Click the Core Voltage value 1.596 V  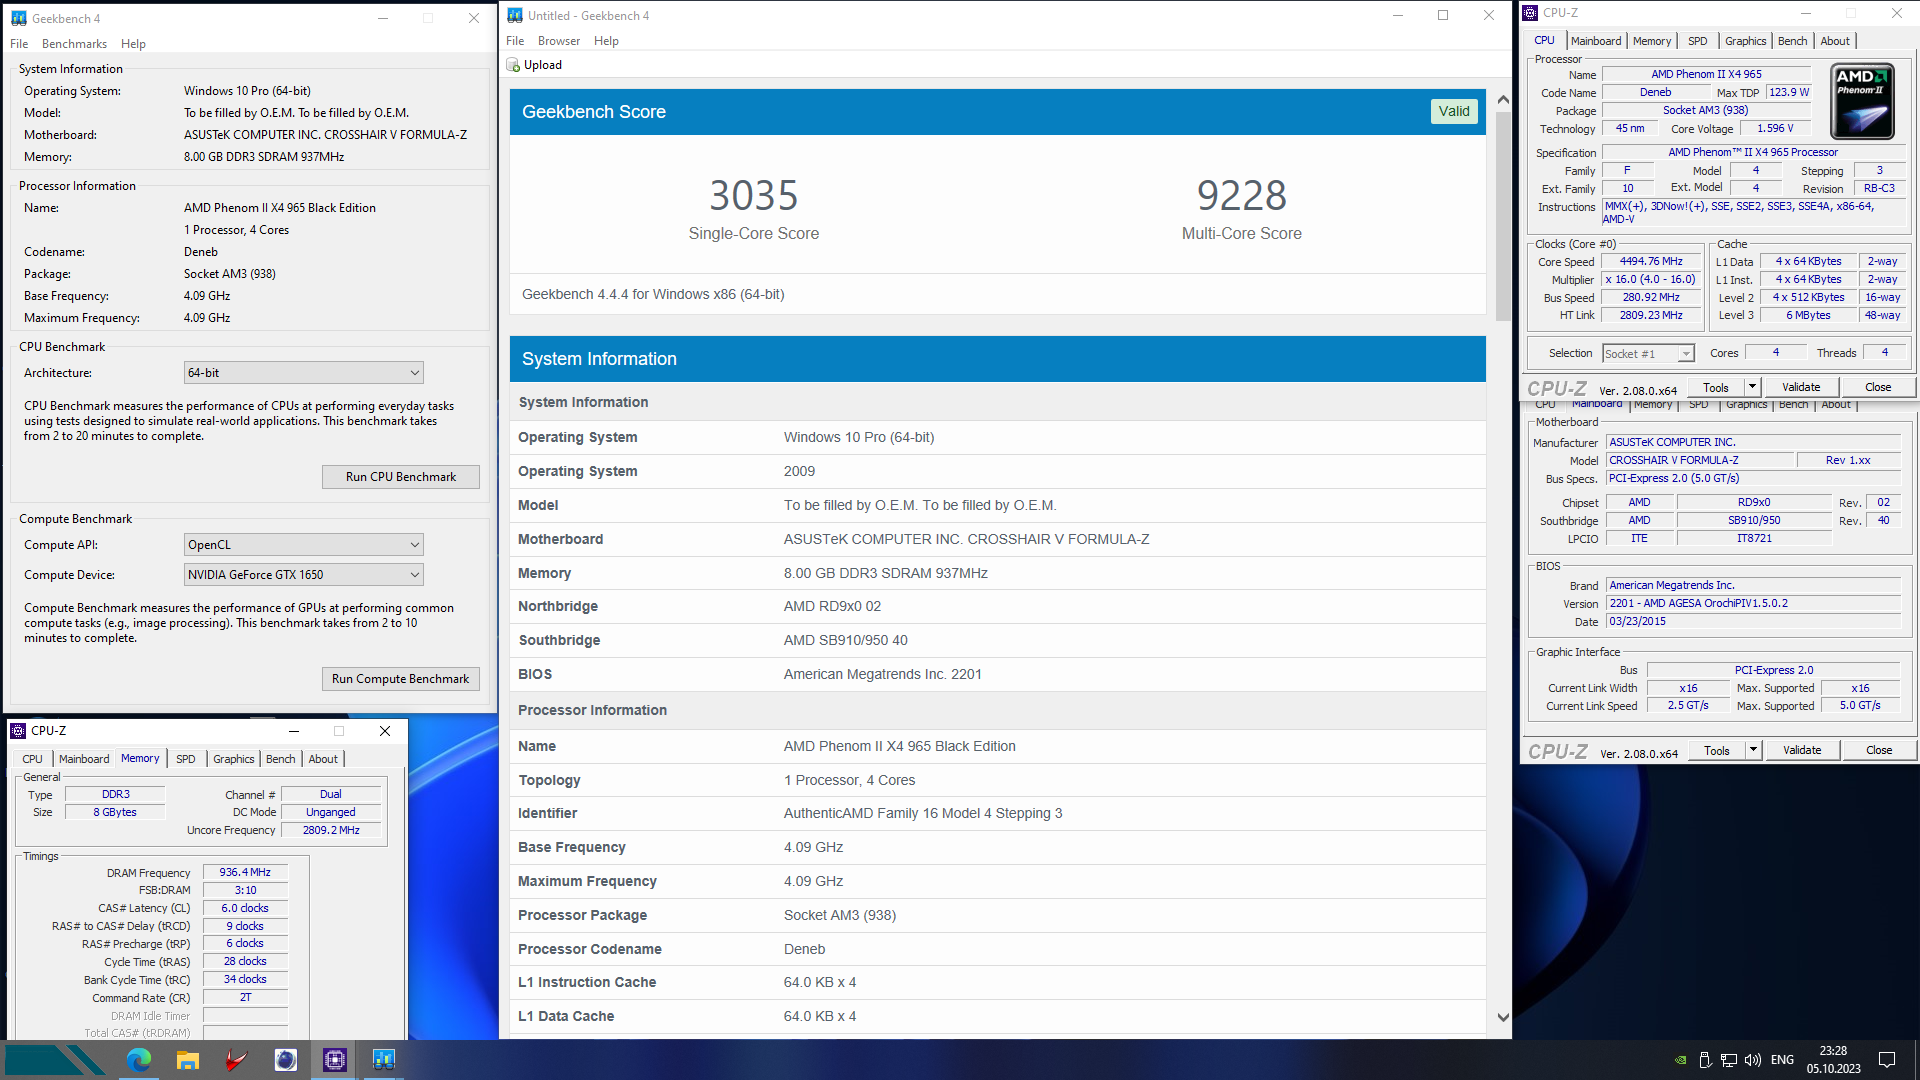click(1774, 129)
